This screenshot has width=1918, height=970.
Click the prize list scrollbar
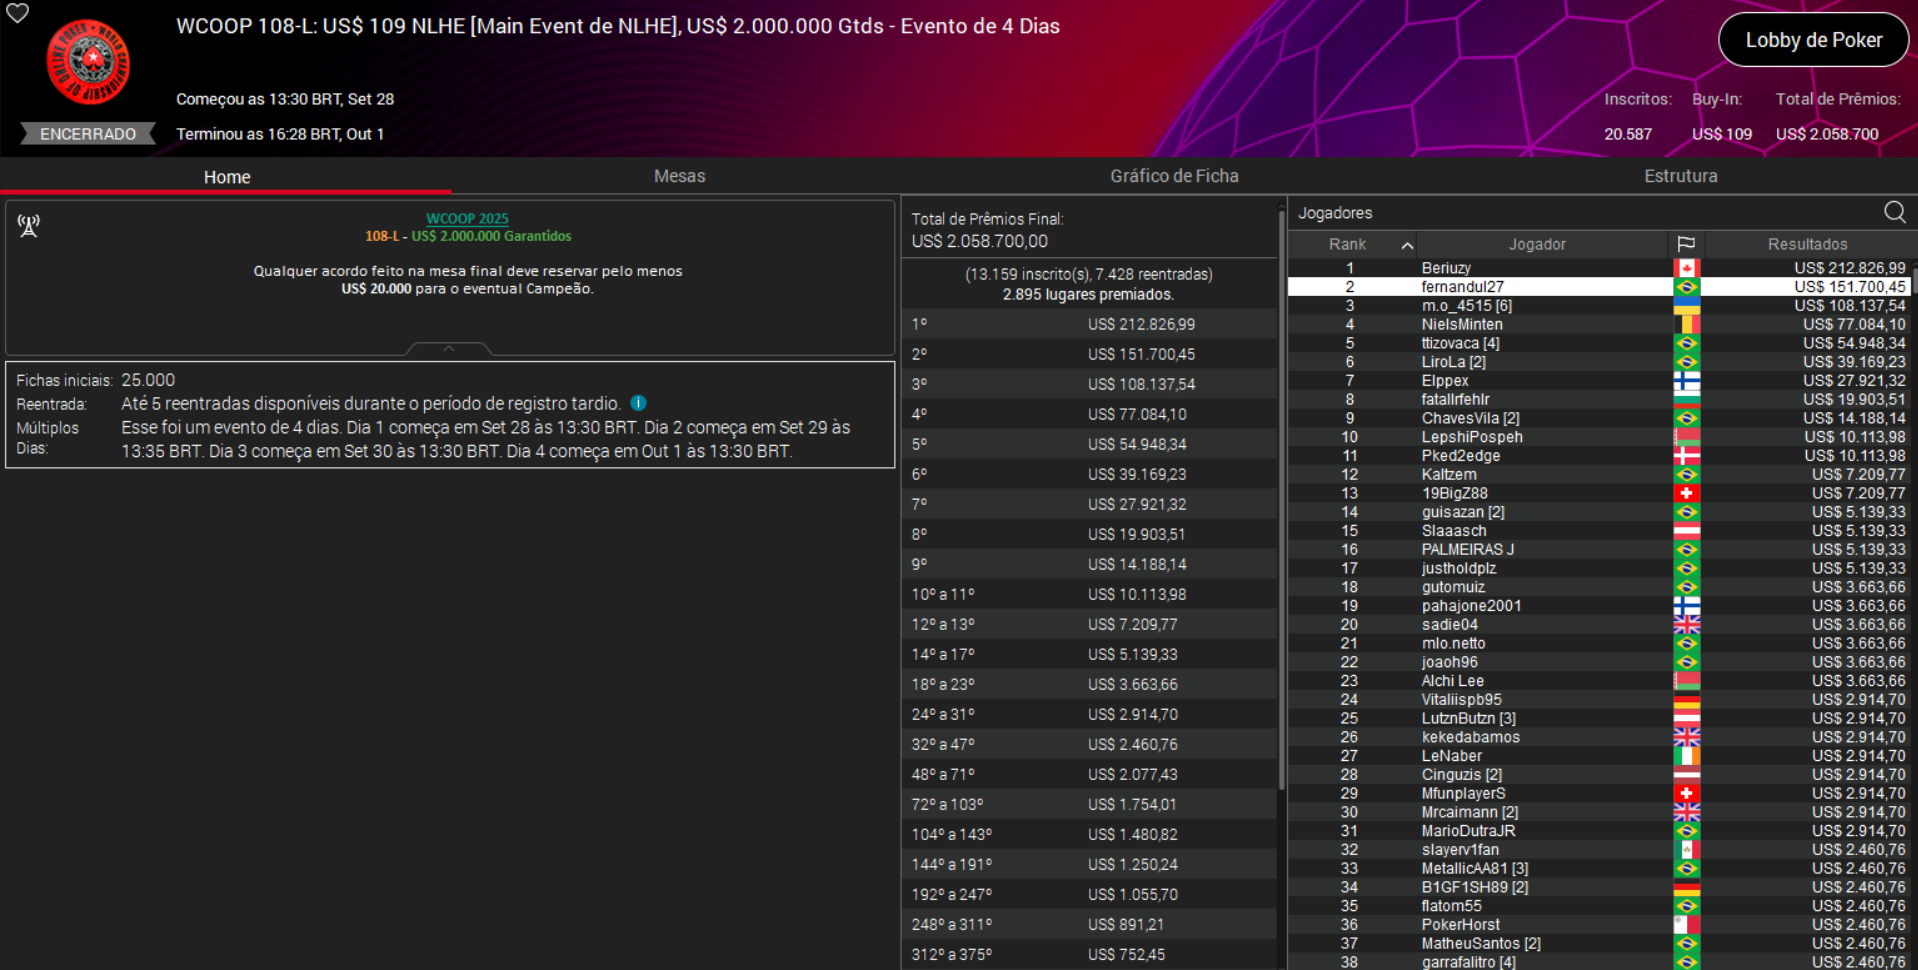pos(1281,500)
